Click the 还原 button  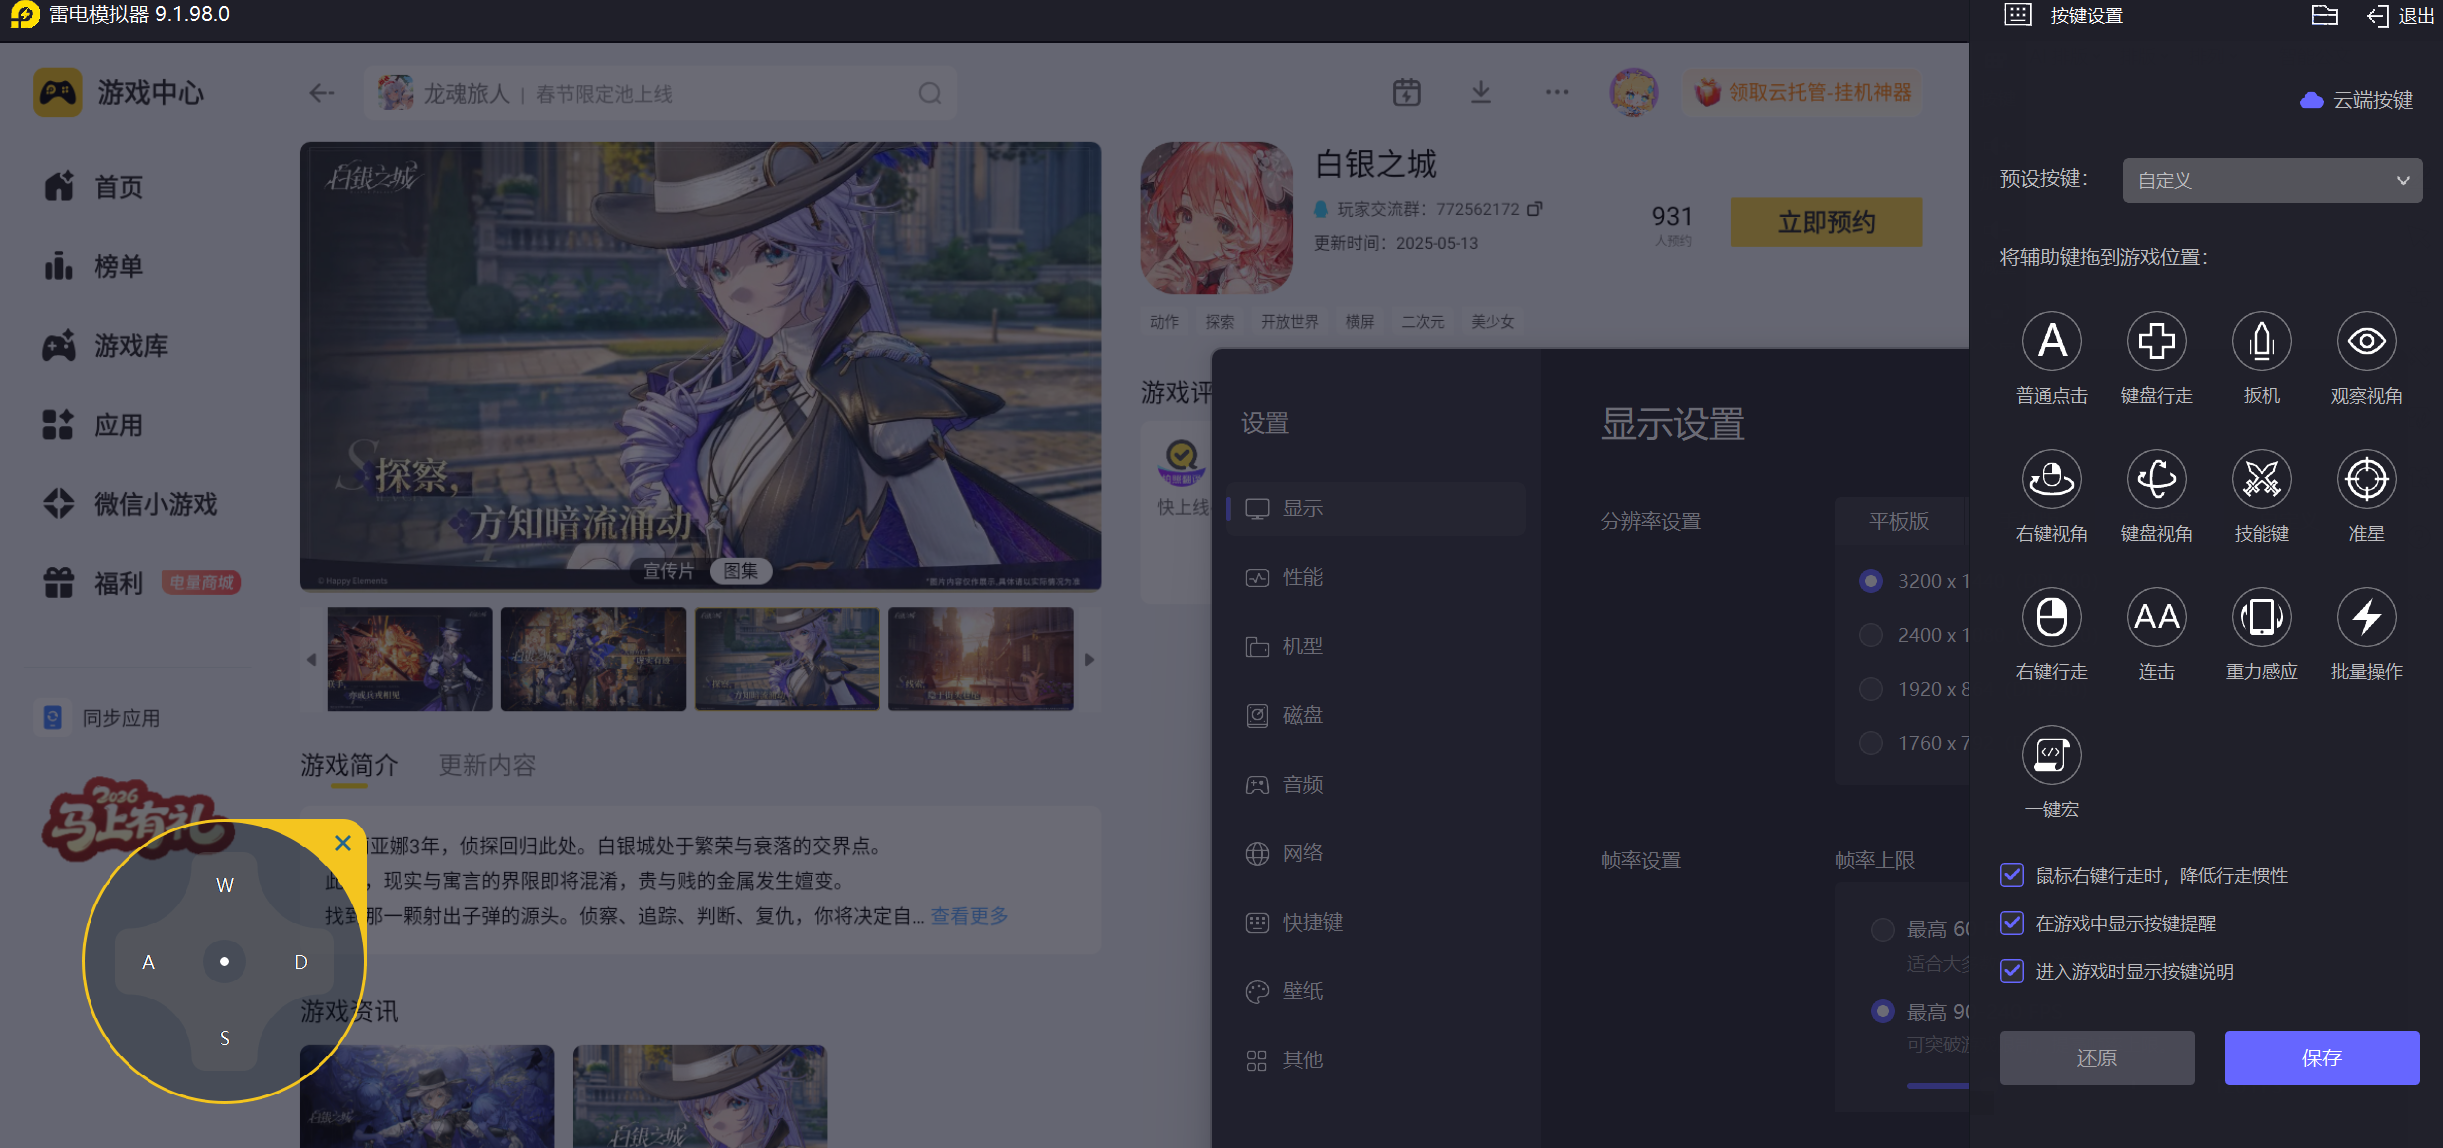pos(2096,1058)
